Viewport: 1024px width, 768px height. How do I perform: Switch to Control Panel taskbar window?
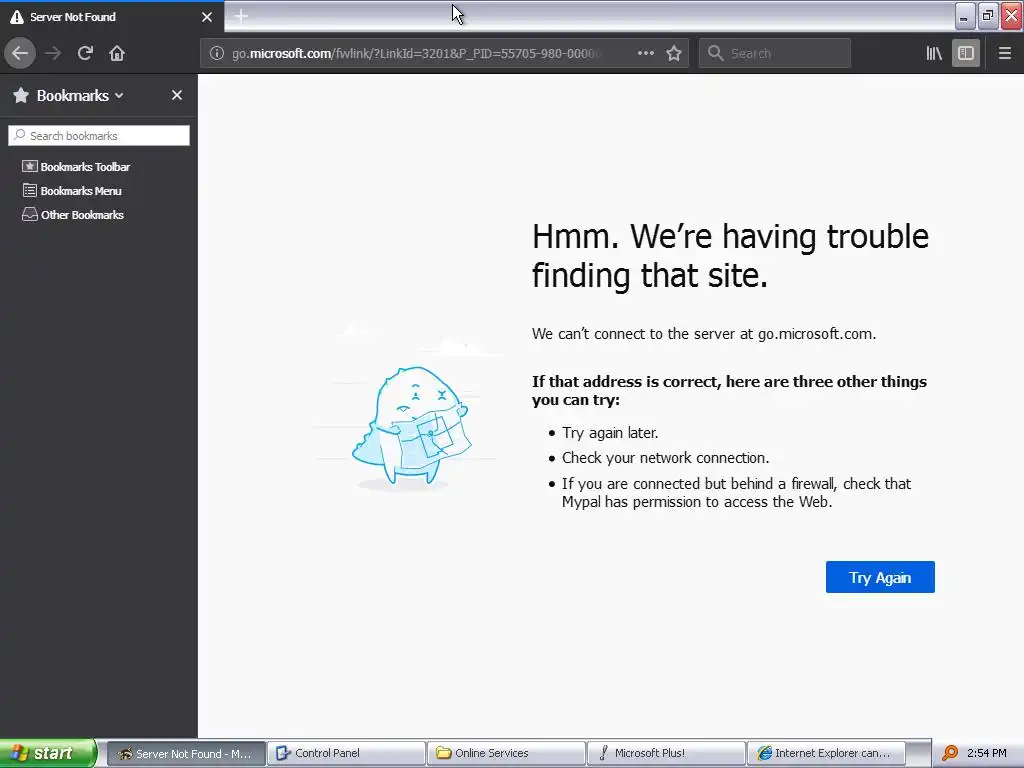(346, 753)
